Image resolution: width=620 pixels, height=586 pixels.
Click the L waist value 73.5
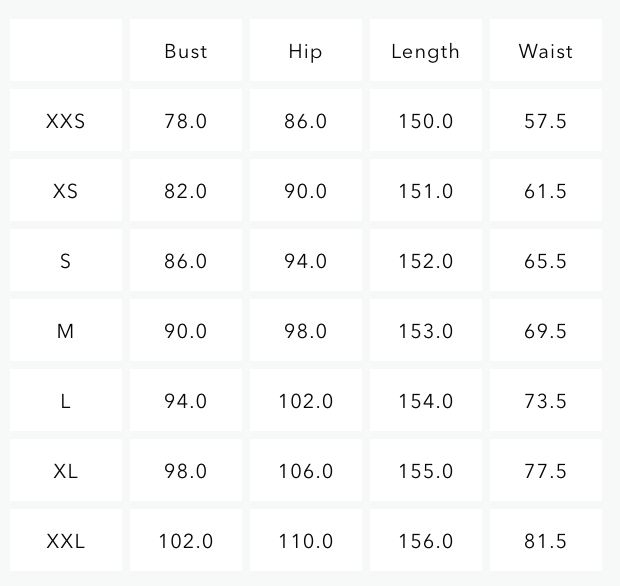click(545, 401)
